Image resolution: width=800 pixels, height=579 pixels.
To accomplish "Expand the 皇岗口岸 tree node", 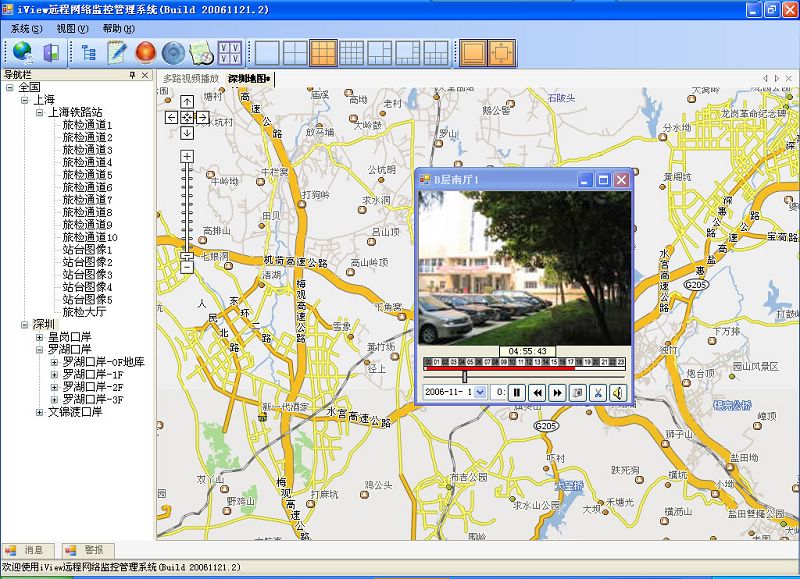I will (40, 337).
